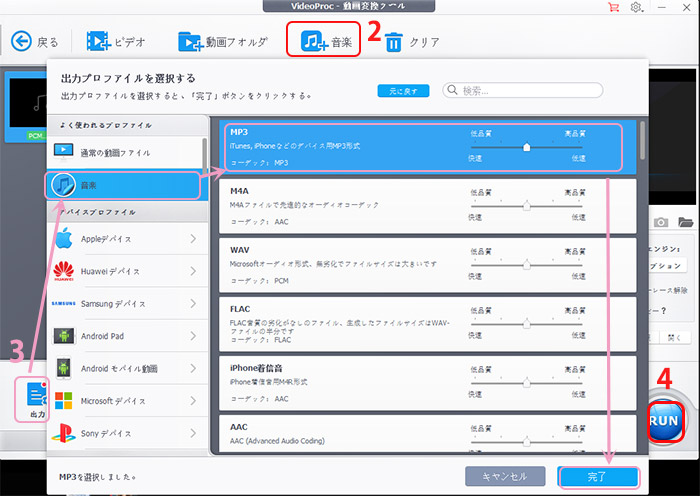
Task: Expand the Appleデバイス chevron
Action: pos(193,239)
